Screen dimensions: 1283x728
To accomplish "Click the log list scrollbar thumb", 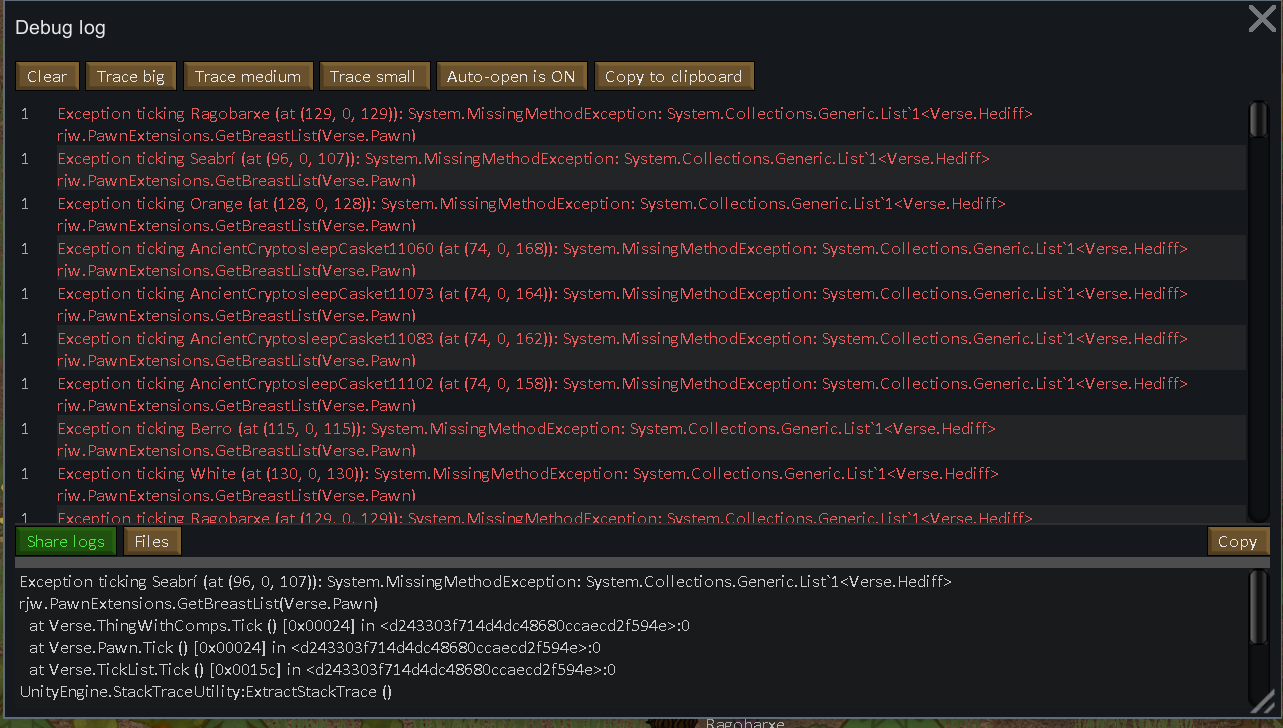I will pos(1257,119).
